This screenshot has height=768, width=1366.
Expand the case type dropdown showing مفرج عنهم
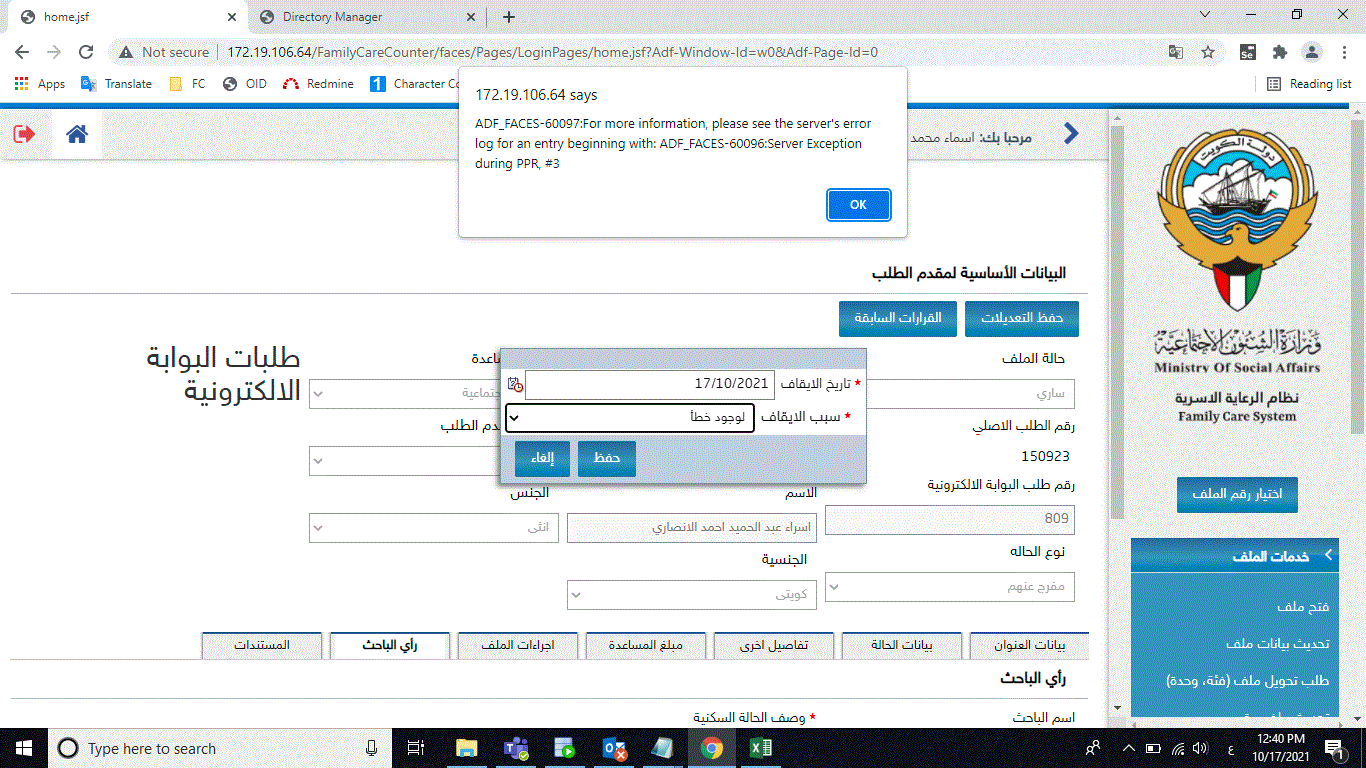[x=949, y=587]
